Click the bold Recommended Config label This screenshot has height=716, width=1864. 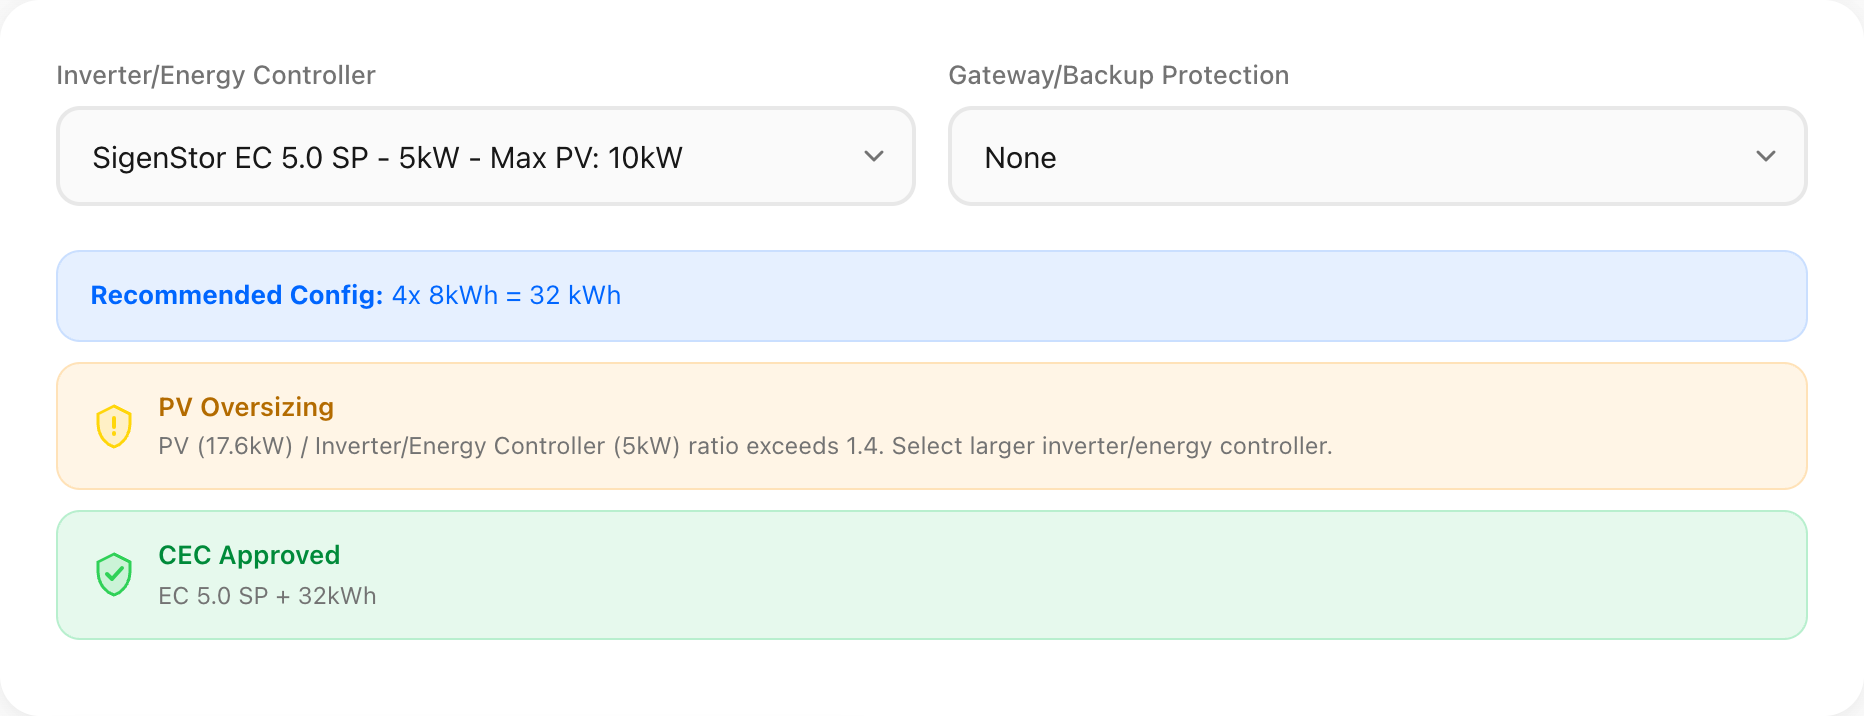(237, 295)
